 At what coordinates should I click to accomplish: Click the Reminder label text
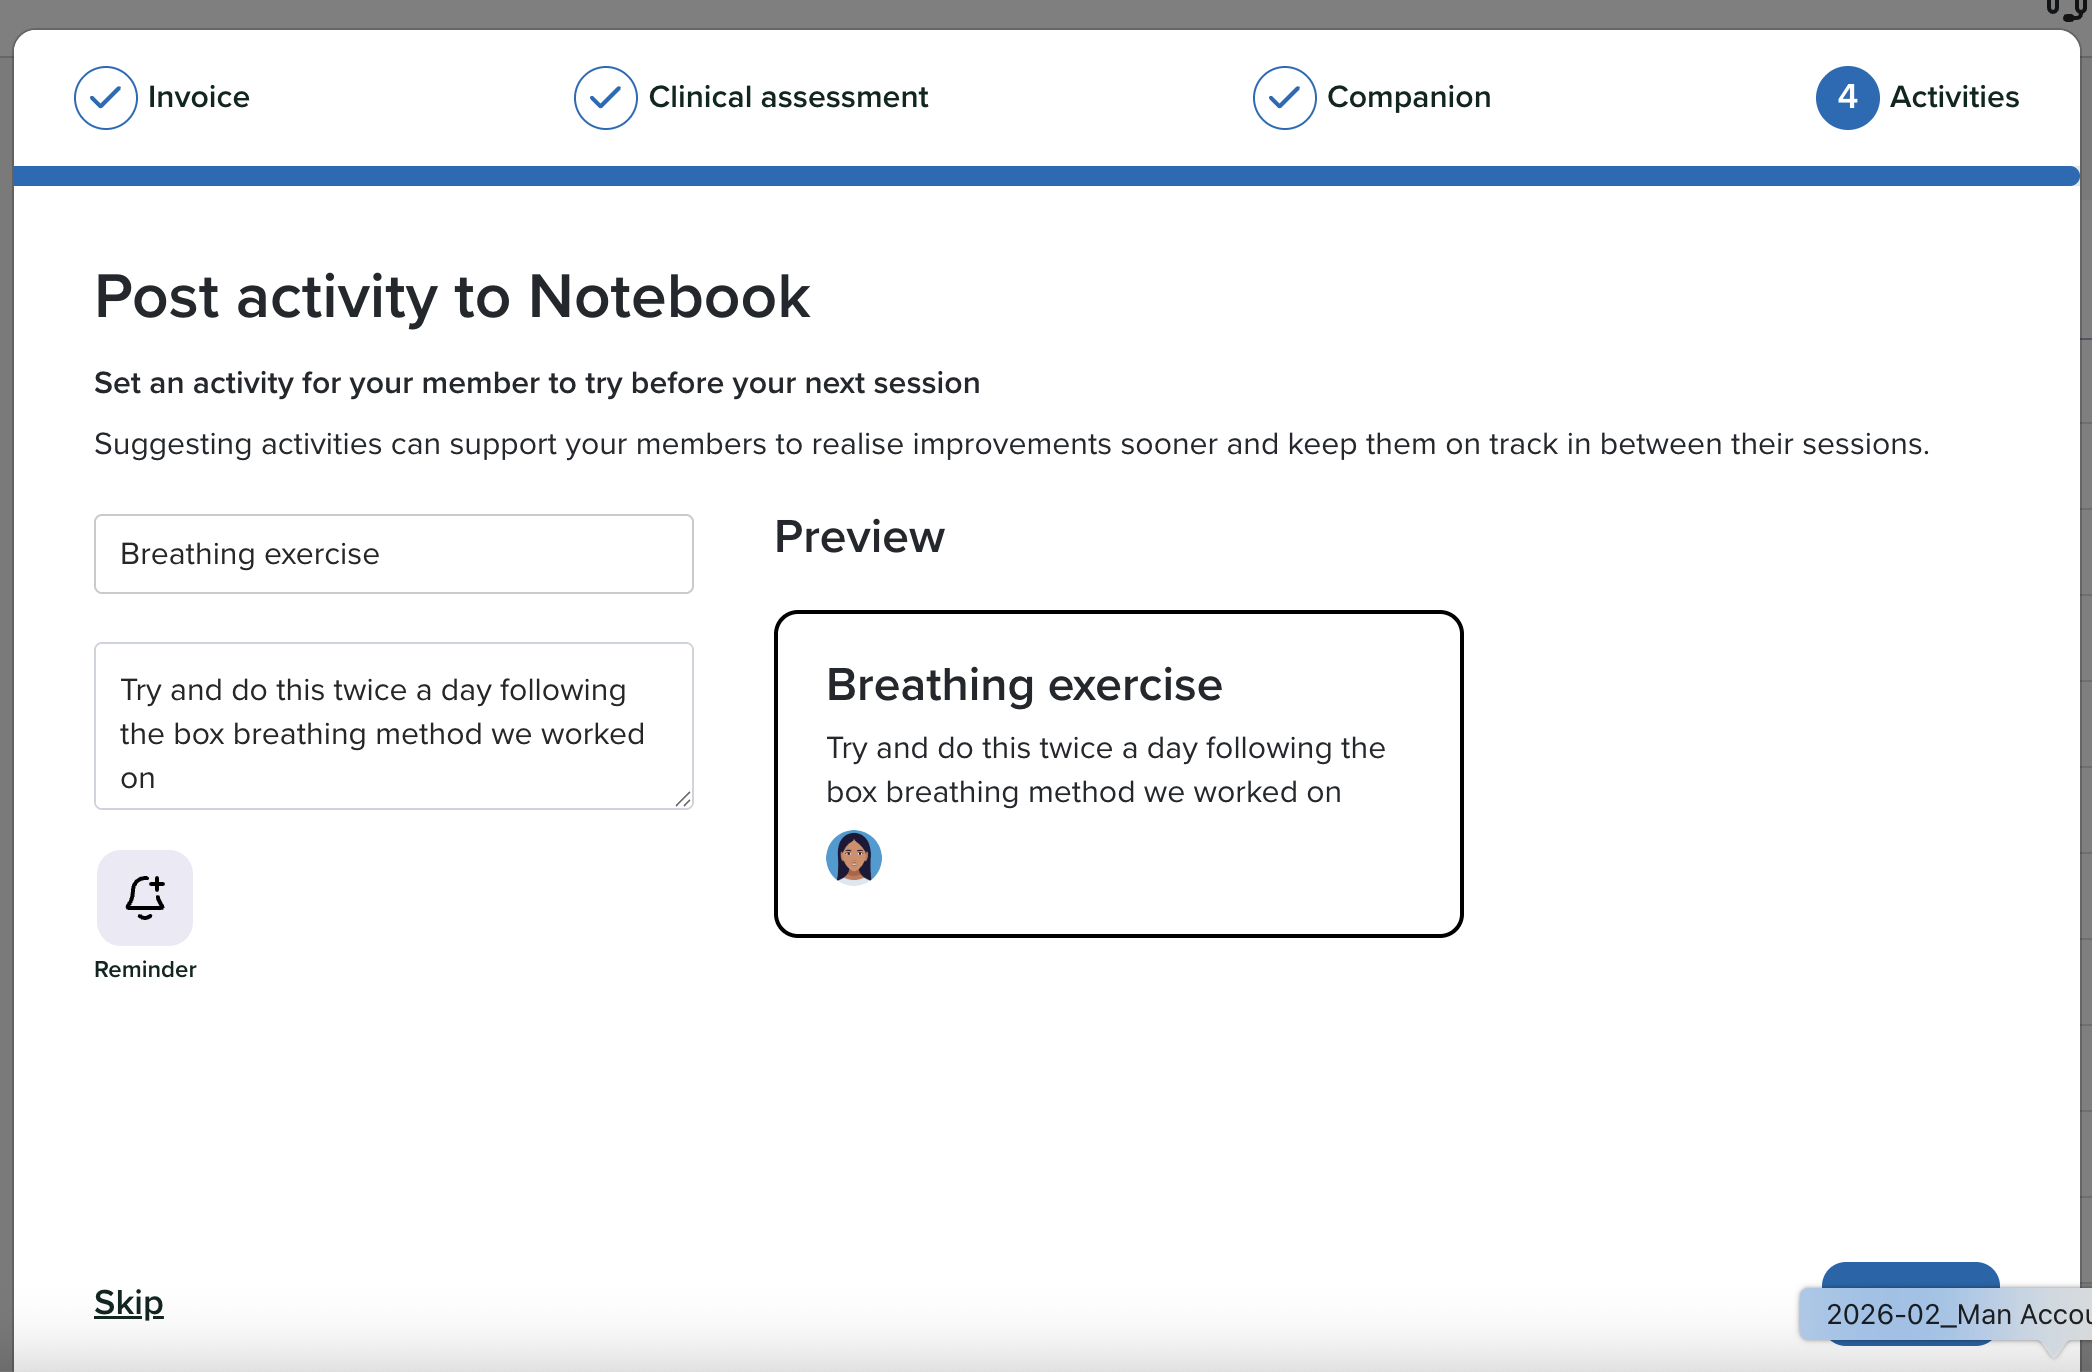point(145,969)
